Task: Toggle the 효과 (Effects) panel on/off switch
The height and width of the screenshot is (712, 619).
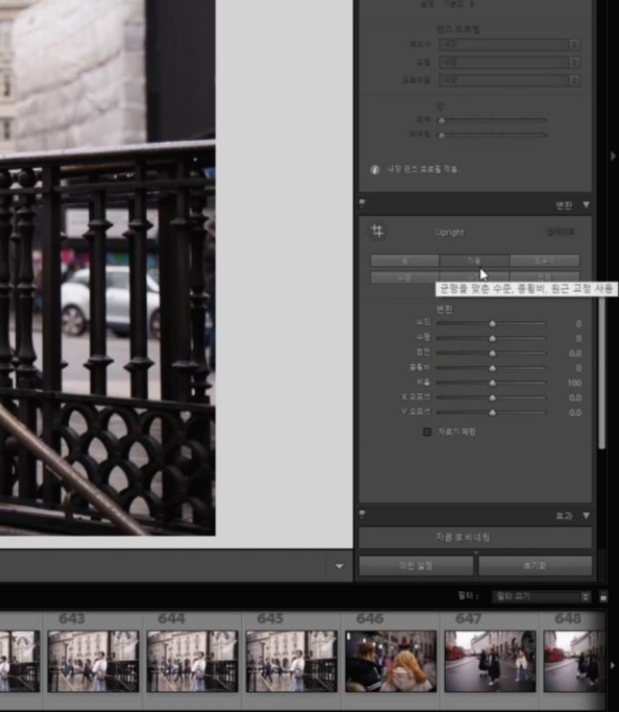Action: pyautogui.click(x=362, y=515)
